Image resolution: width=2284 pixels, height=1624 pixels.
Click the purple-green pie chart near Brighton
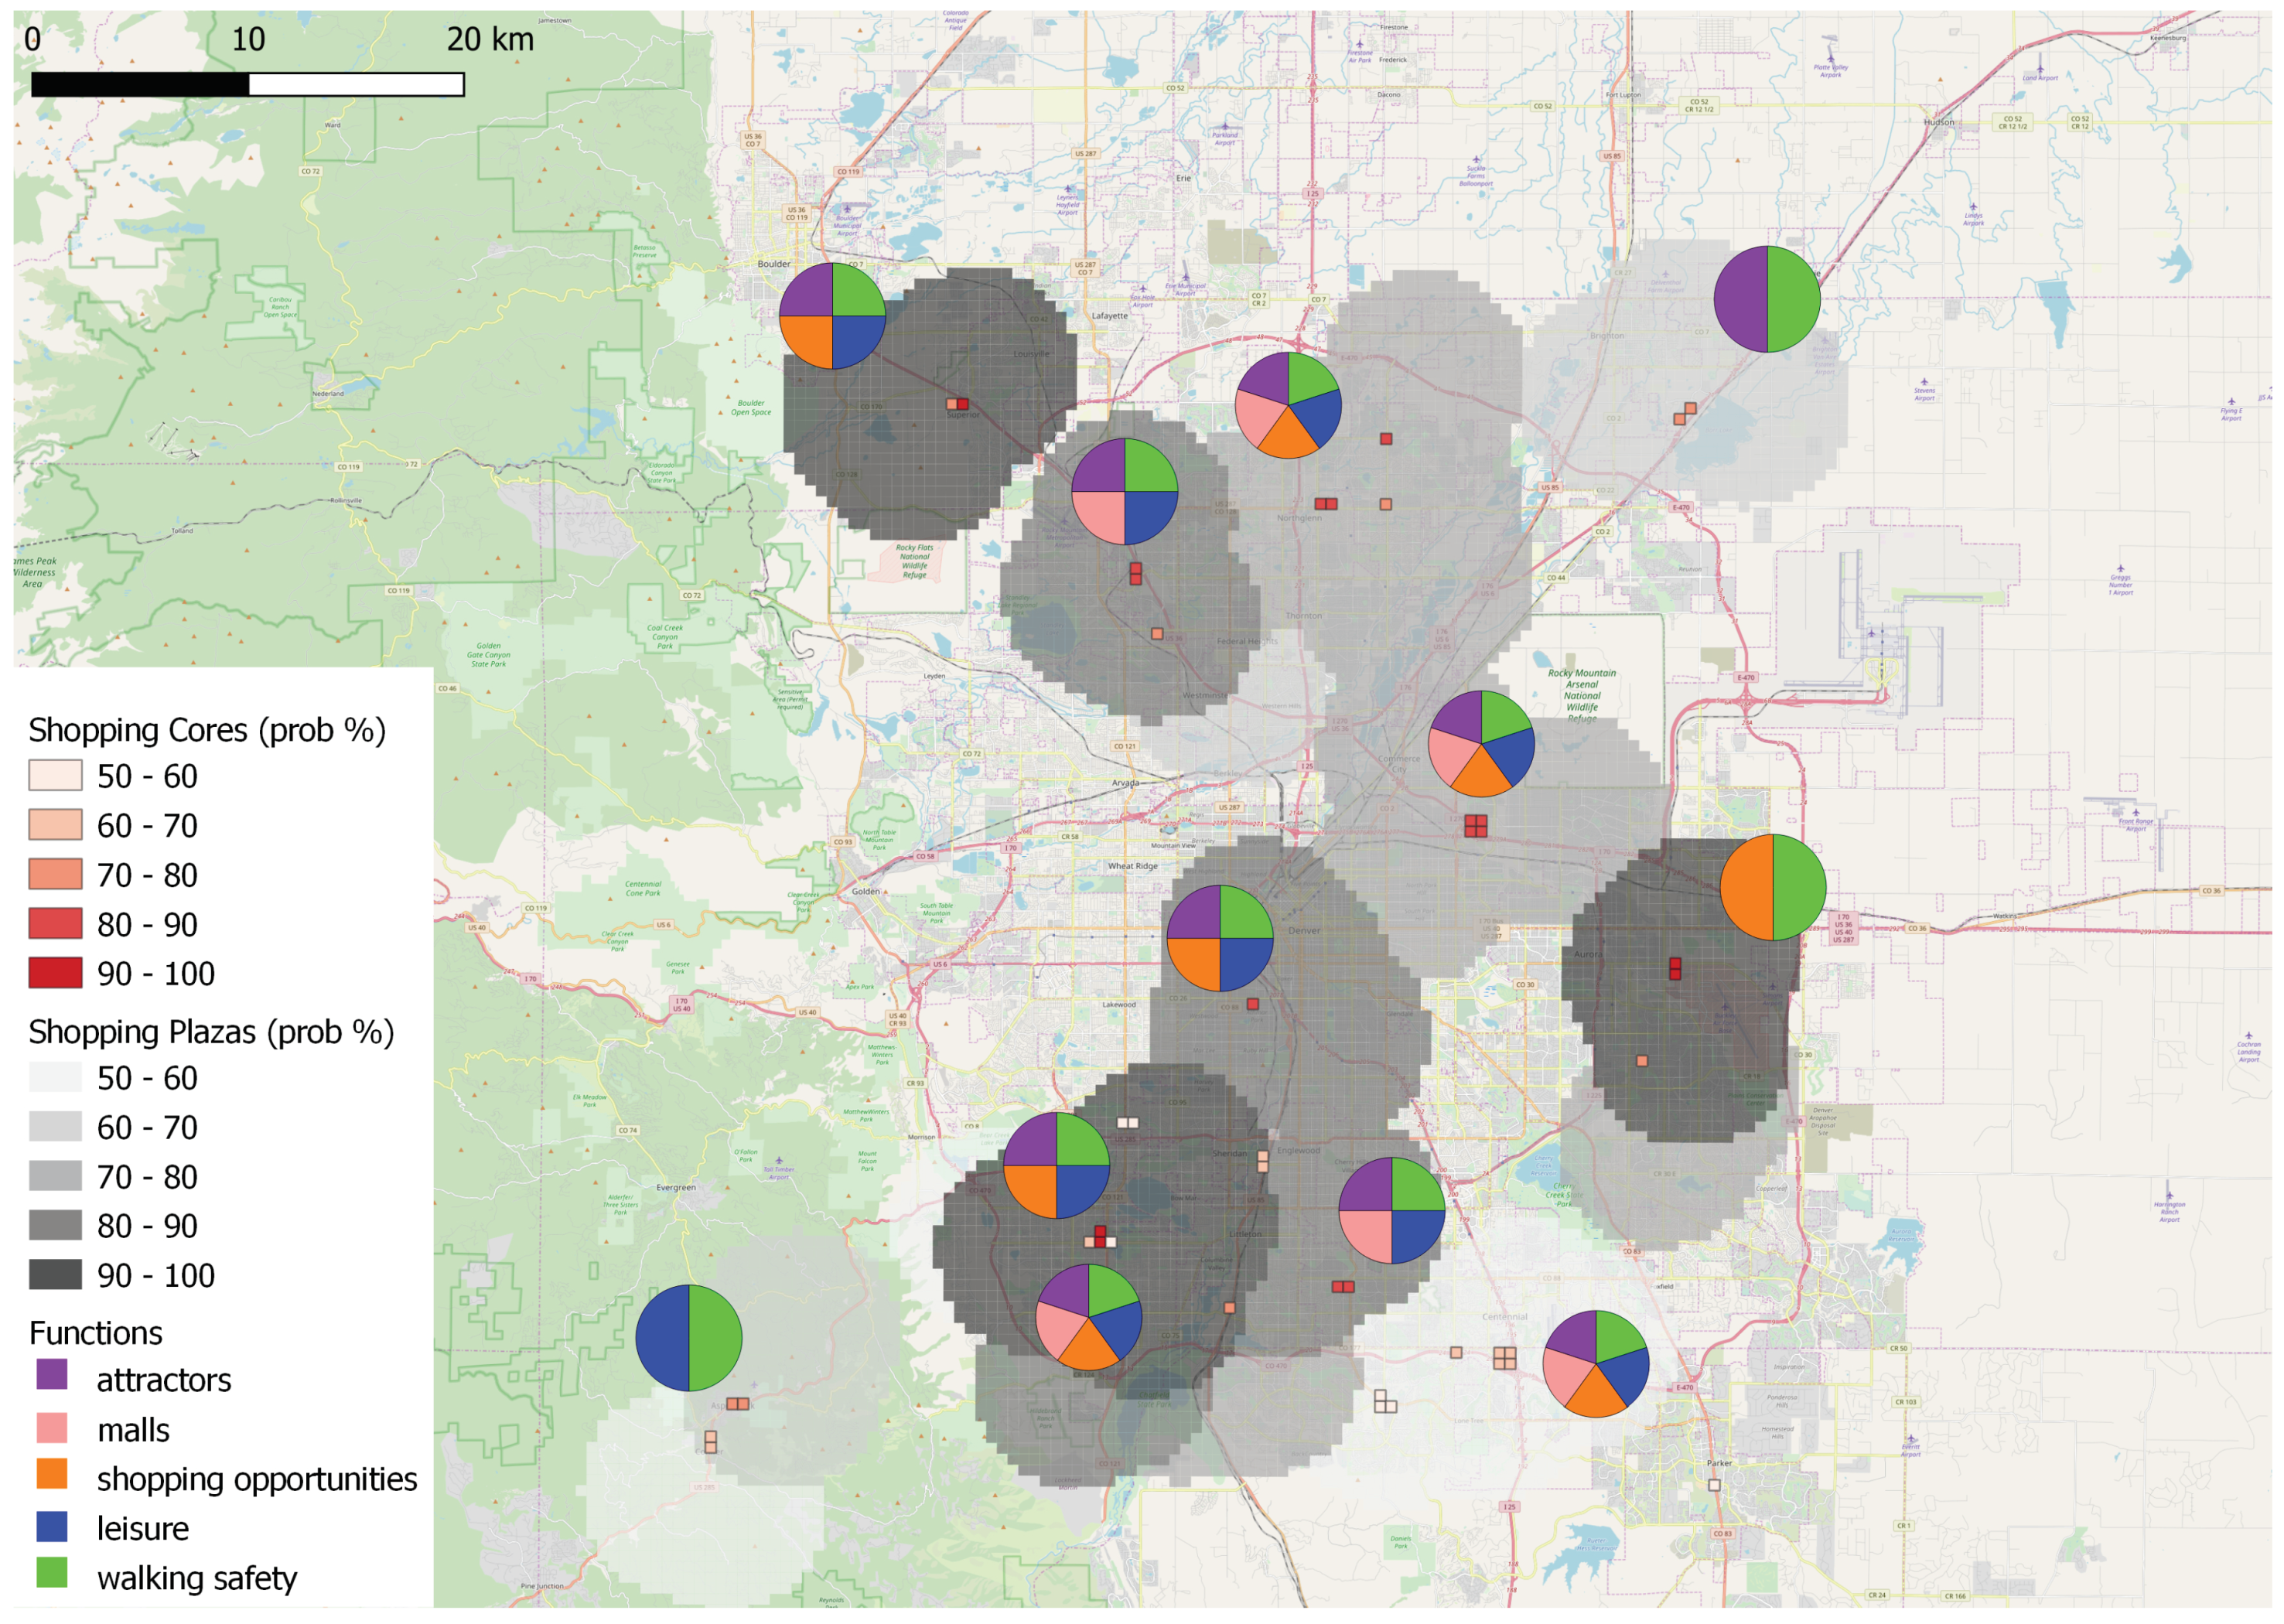[1767, 299]
